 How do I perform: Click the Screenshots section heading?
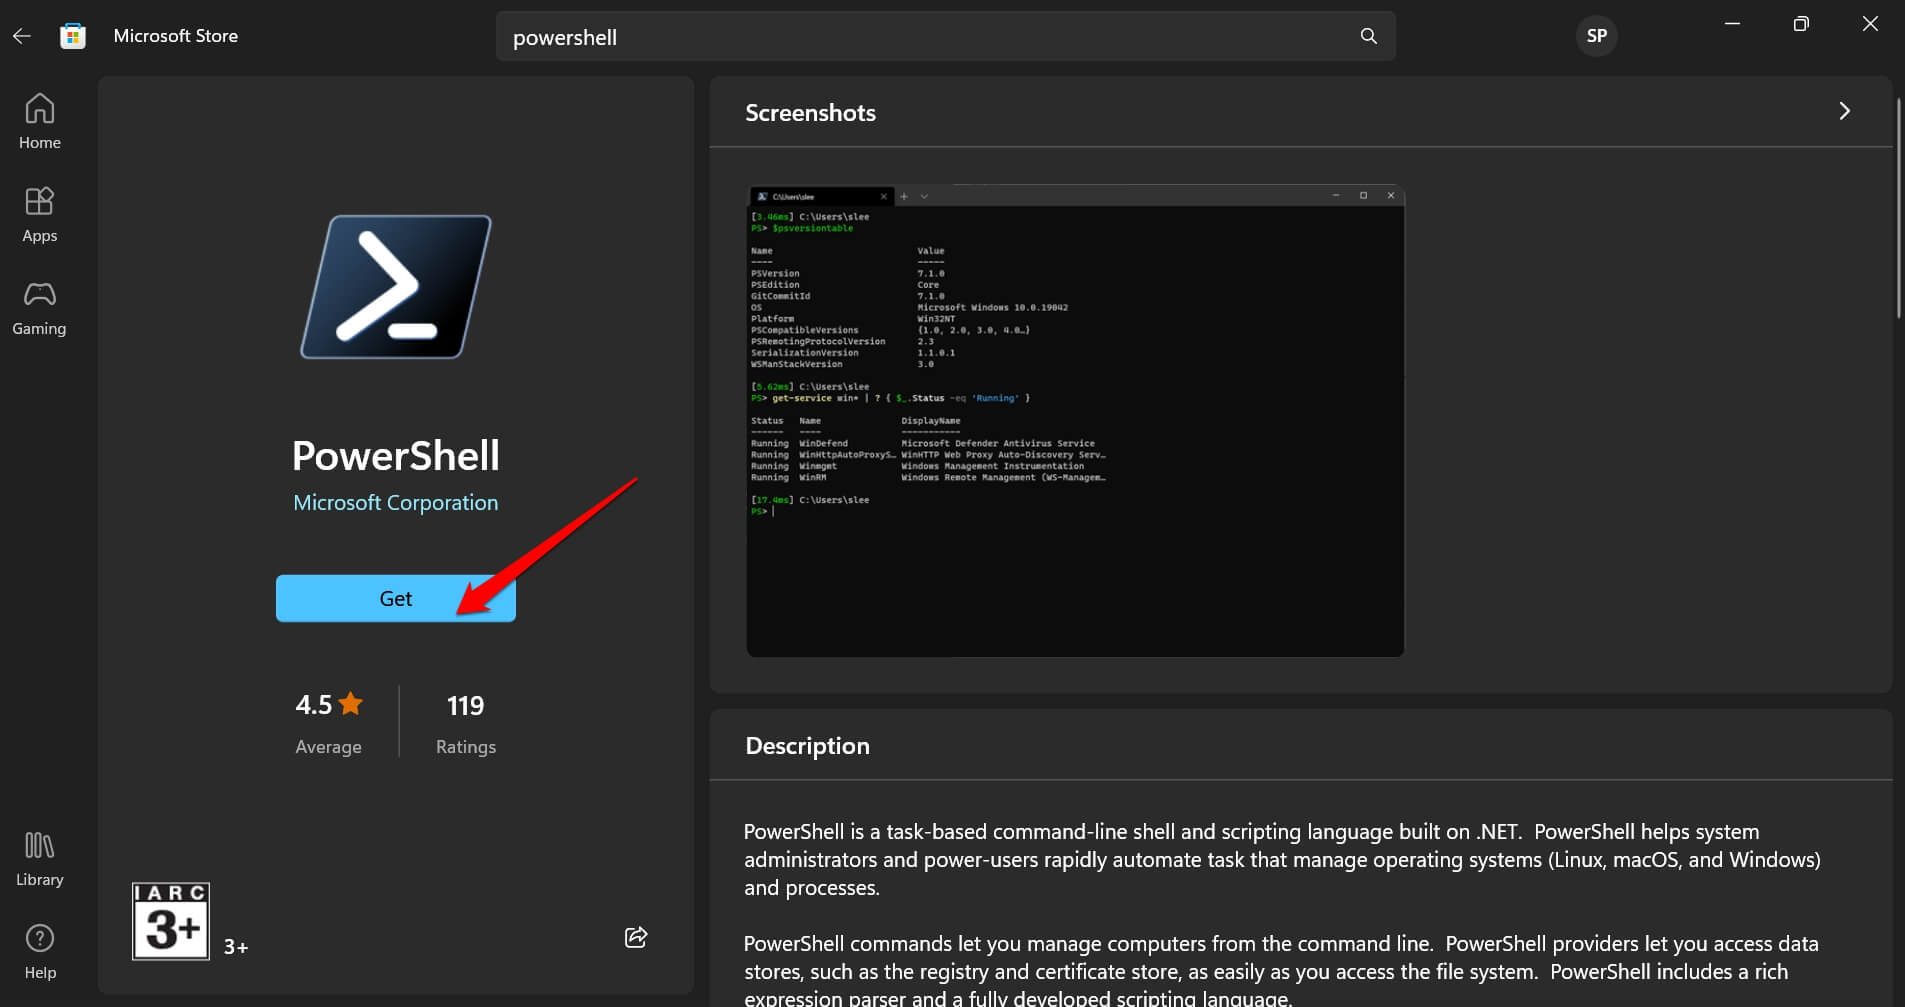(810, 113)
